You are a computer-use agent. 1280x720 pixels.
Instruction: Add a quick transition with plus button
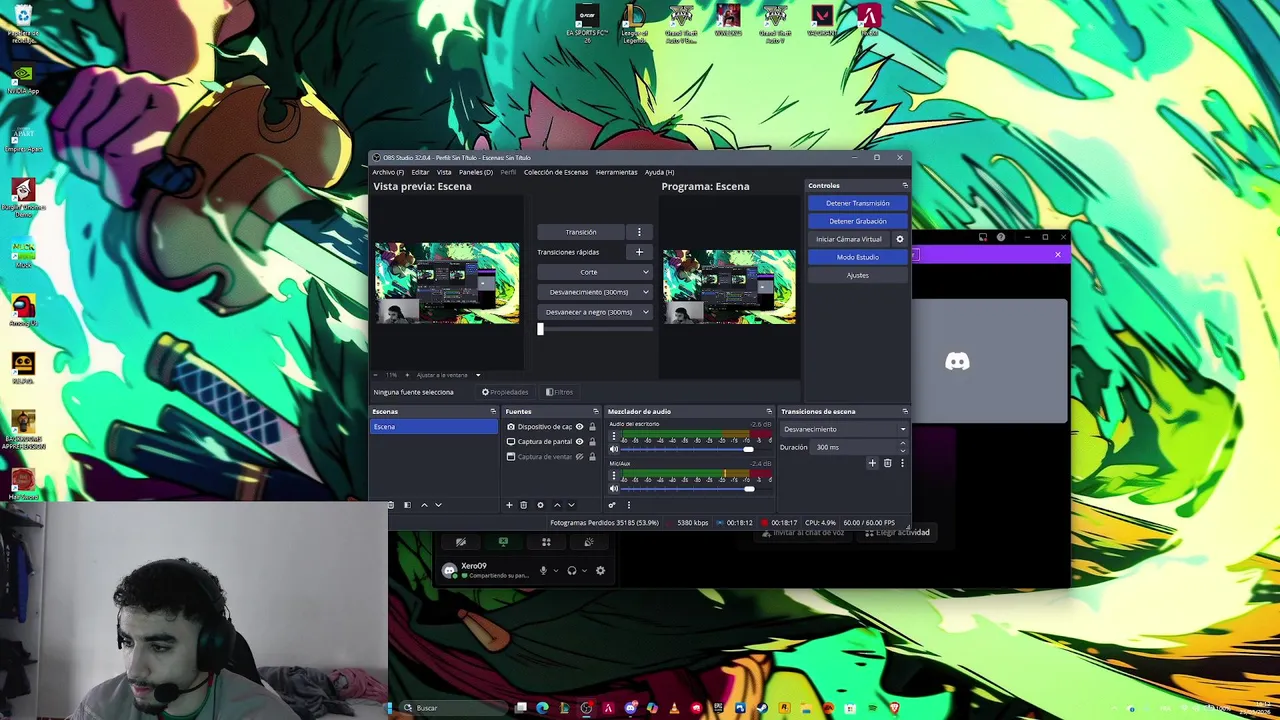click(x=639, y=252)
